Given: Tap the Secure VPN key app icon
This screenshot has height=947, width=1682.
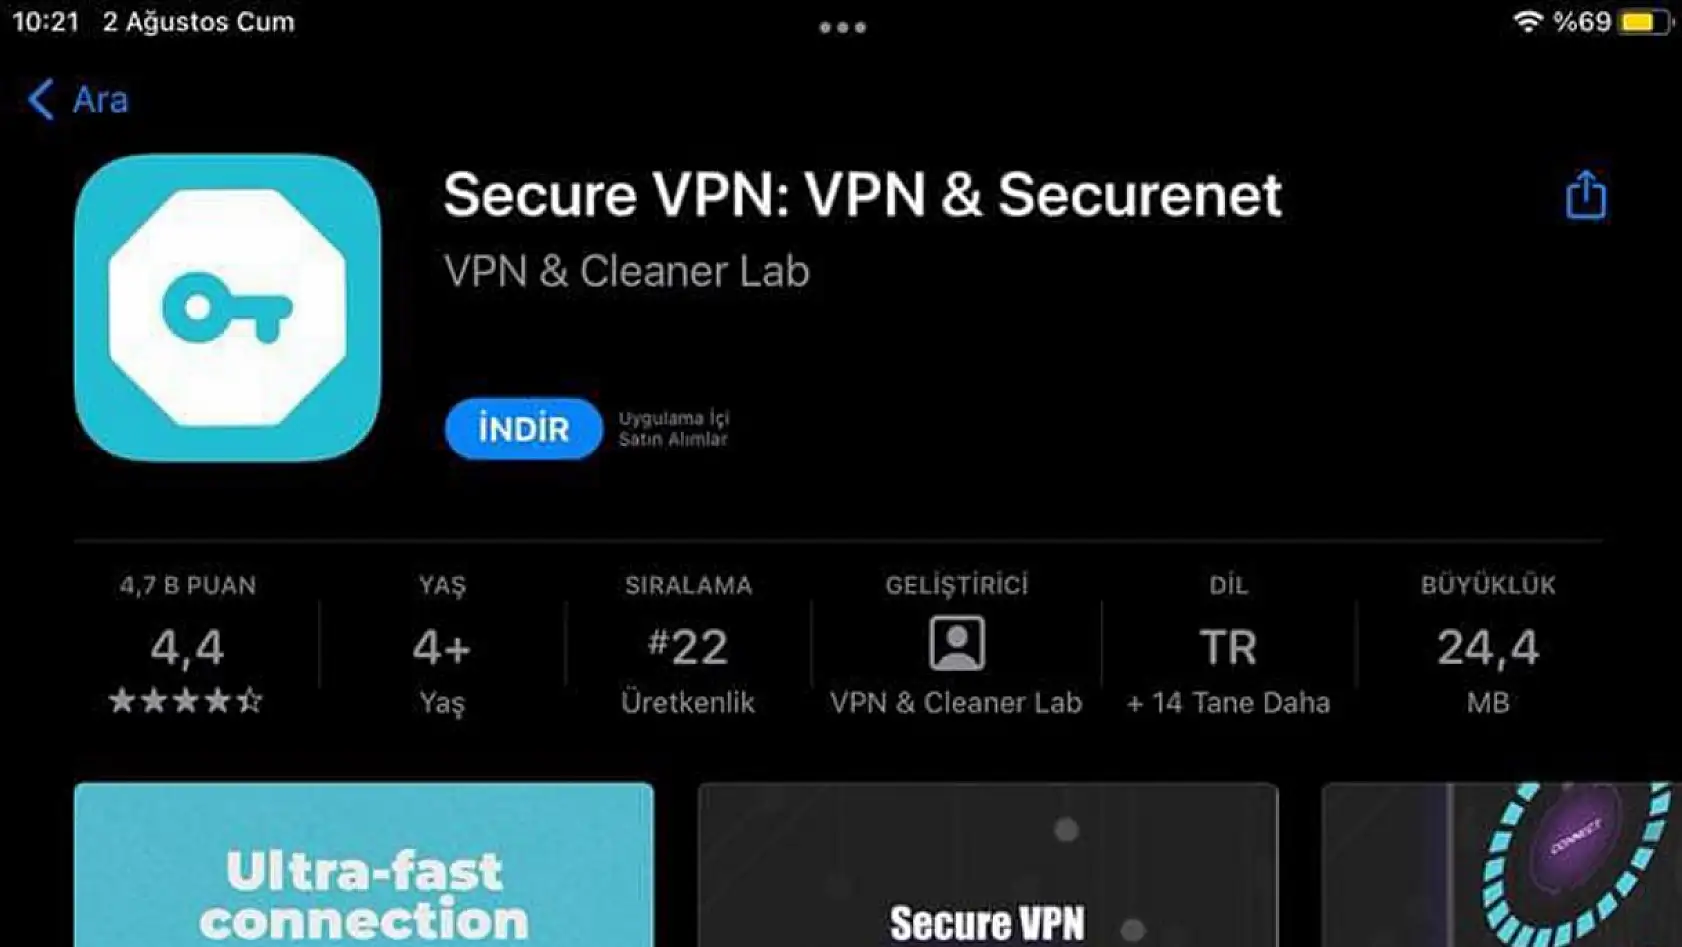Looking at the screenshot, I should pyautogui.click(x=227, y=308).
